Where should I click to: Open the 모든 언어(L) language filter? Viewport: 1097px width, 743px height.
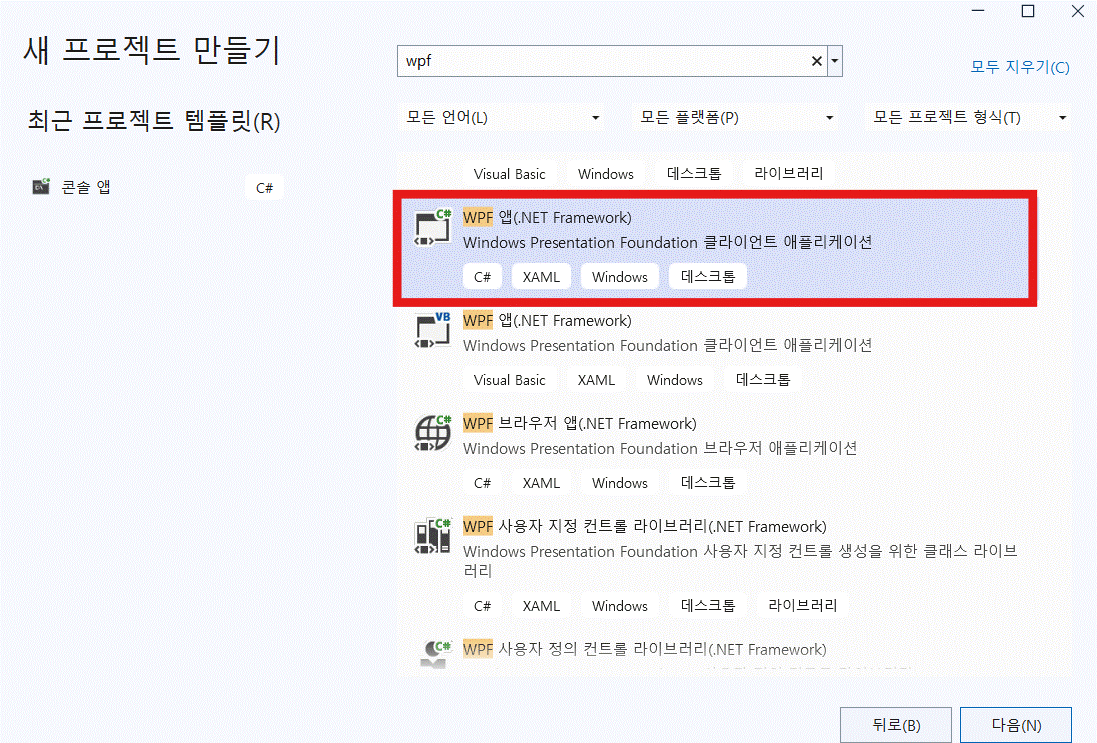[502, 118]
